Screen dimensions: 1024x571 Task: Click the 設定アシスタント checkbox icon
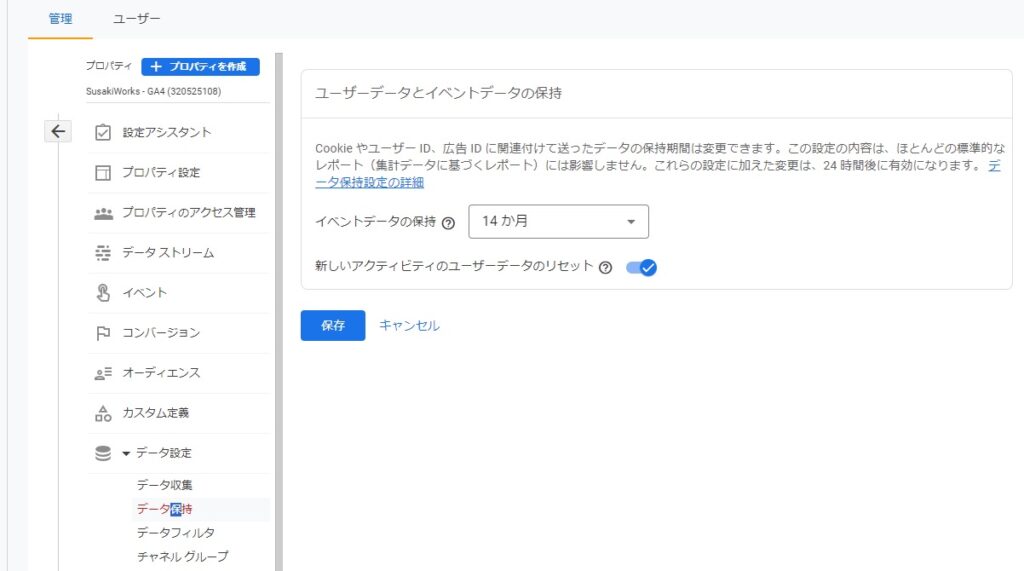tap(103, 133)
